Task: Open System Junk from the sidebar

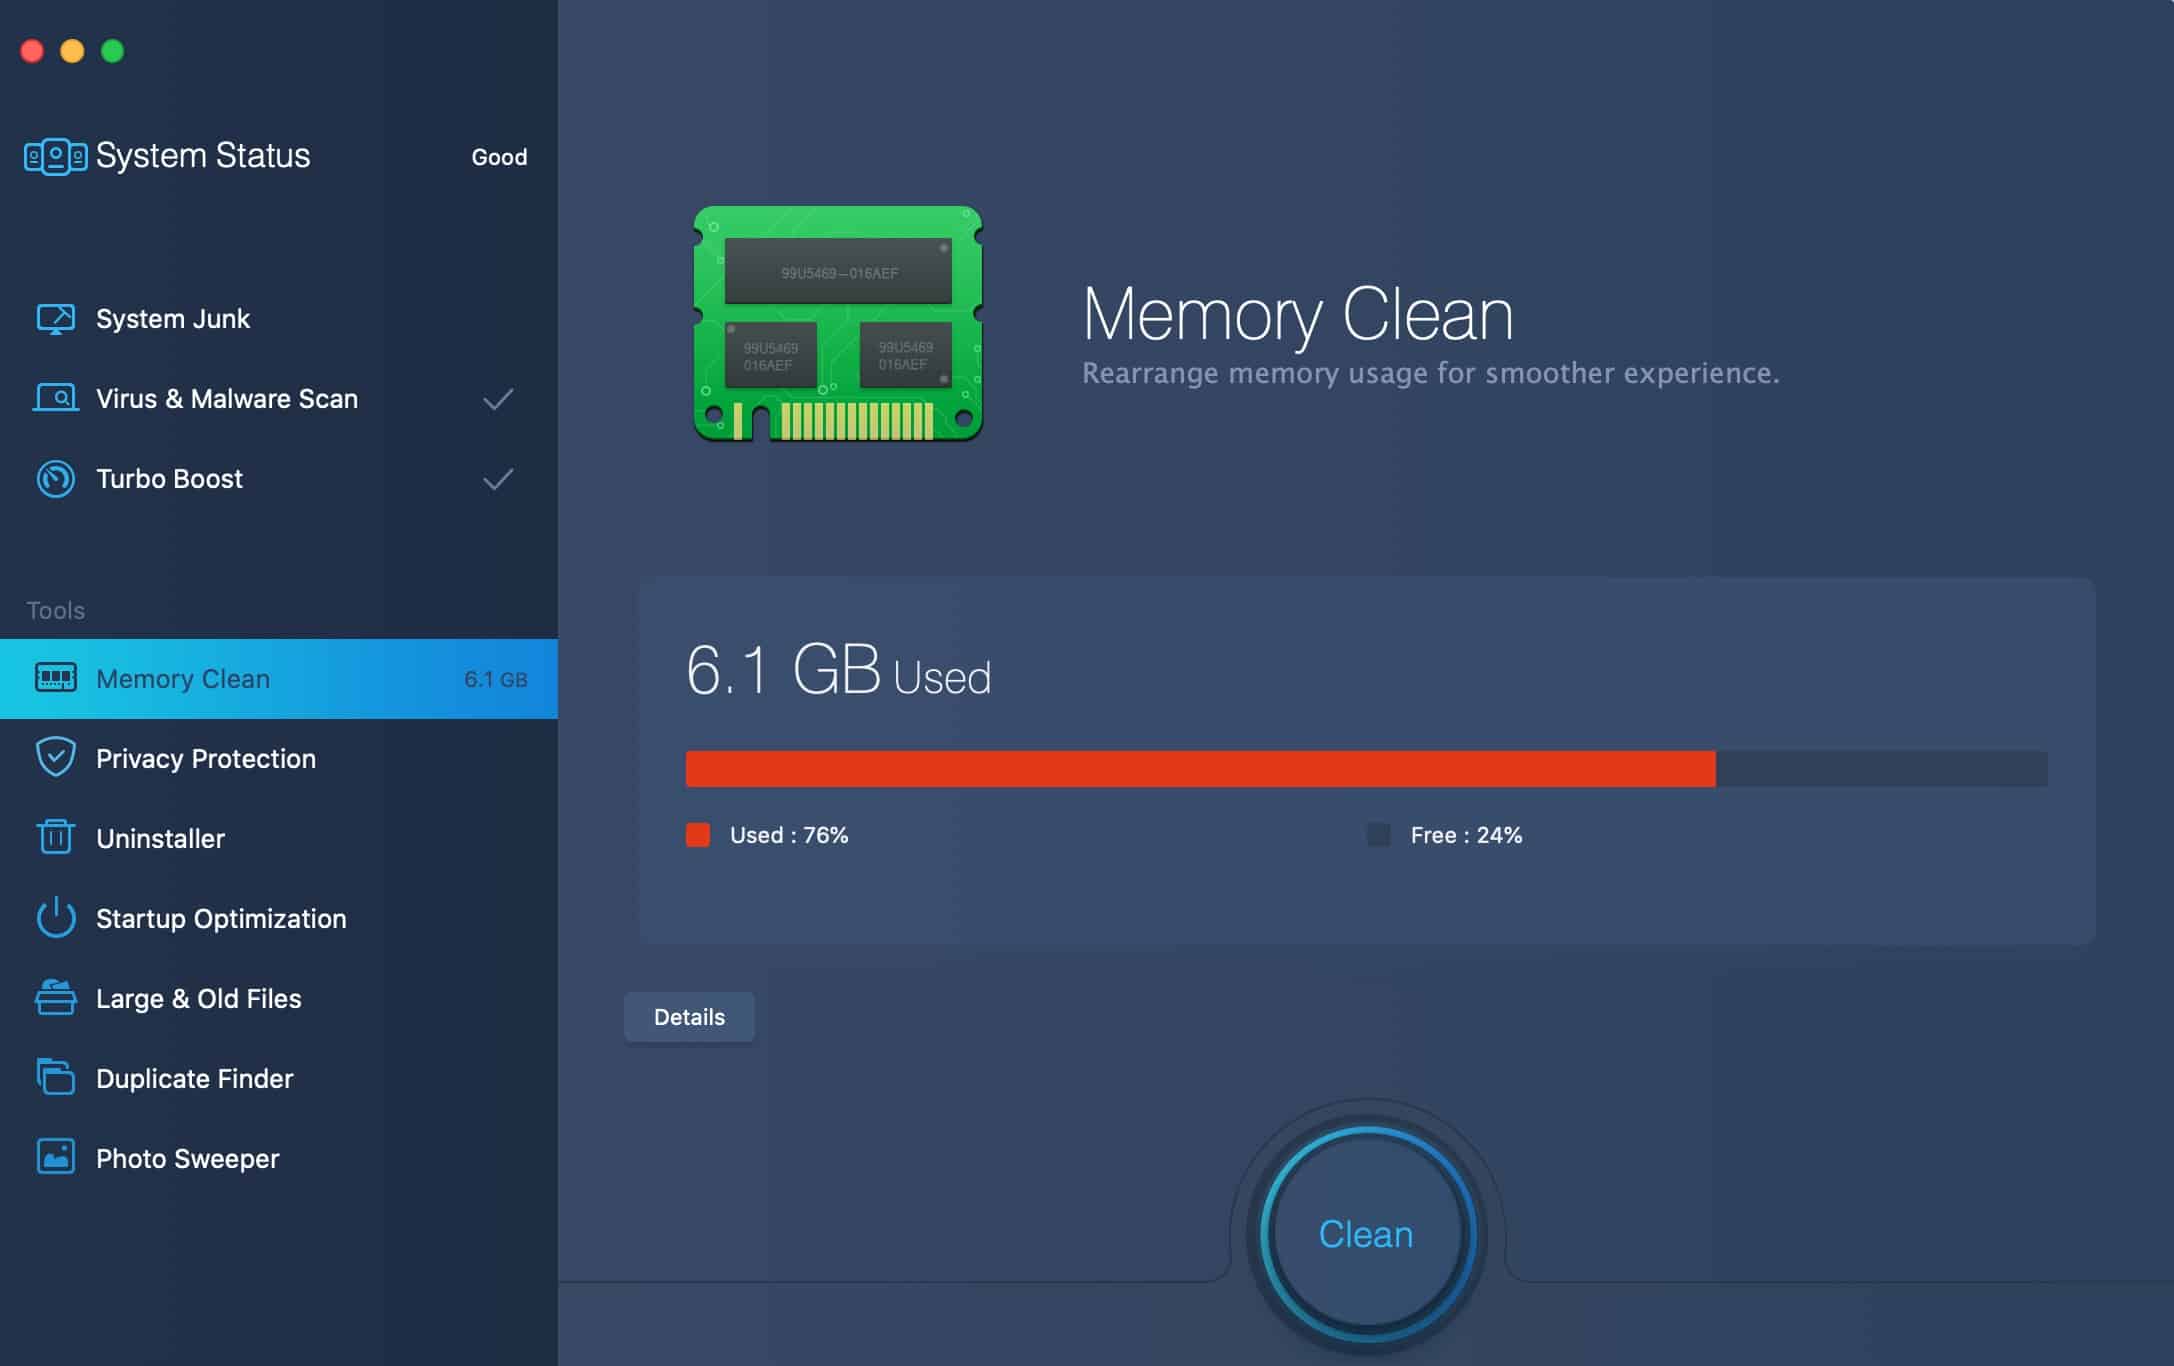Action: (172, 318)
